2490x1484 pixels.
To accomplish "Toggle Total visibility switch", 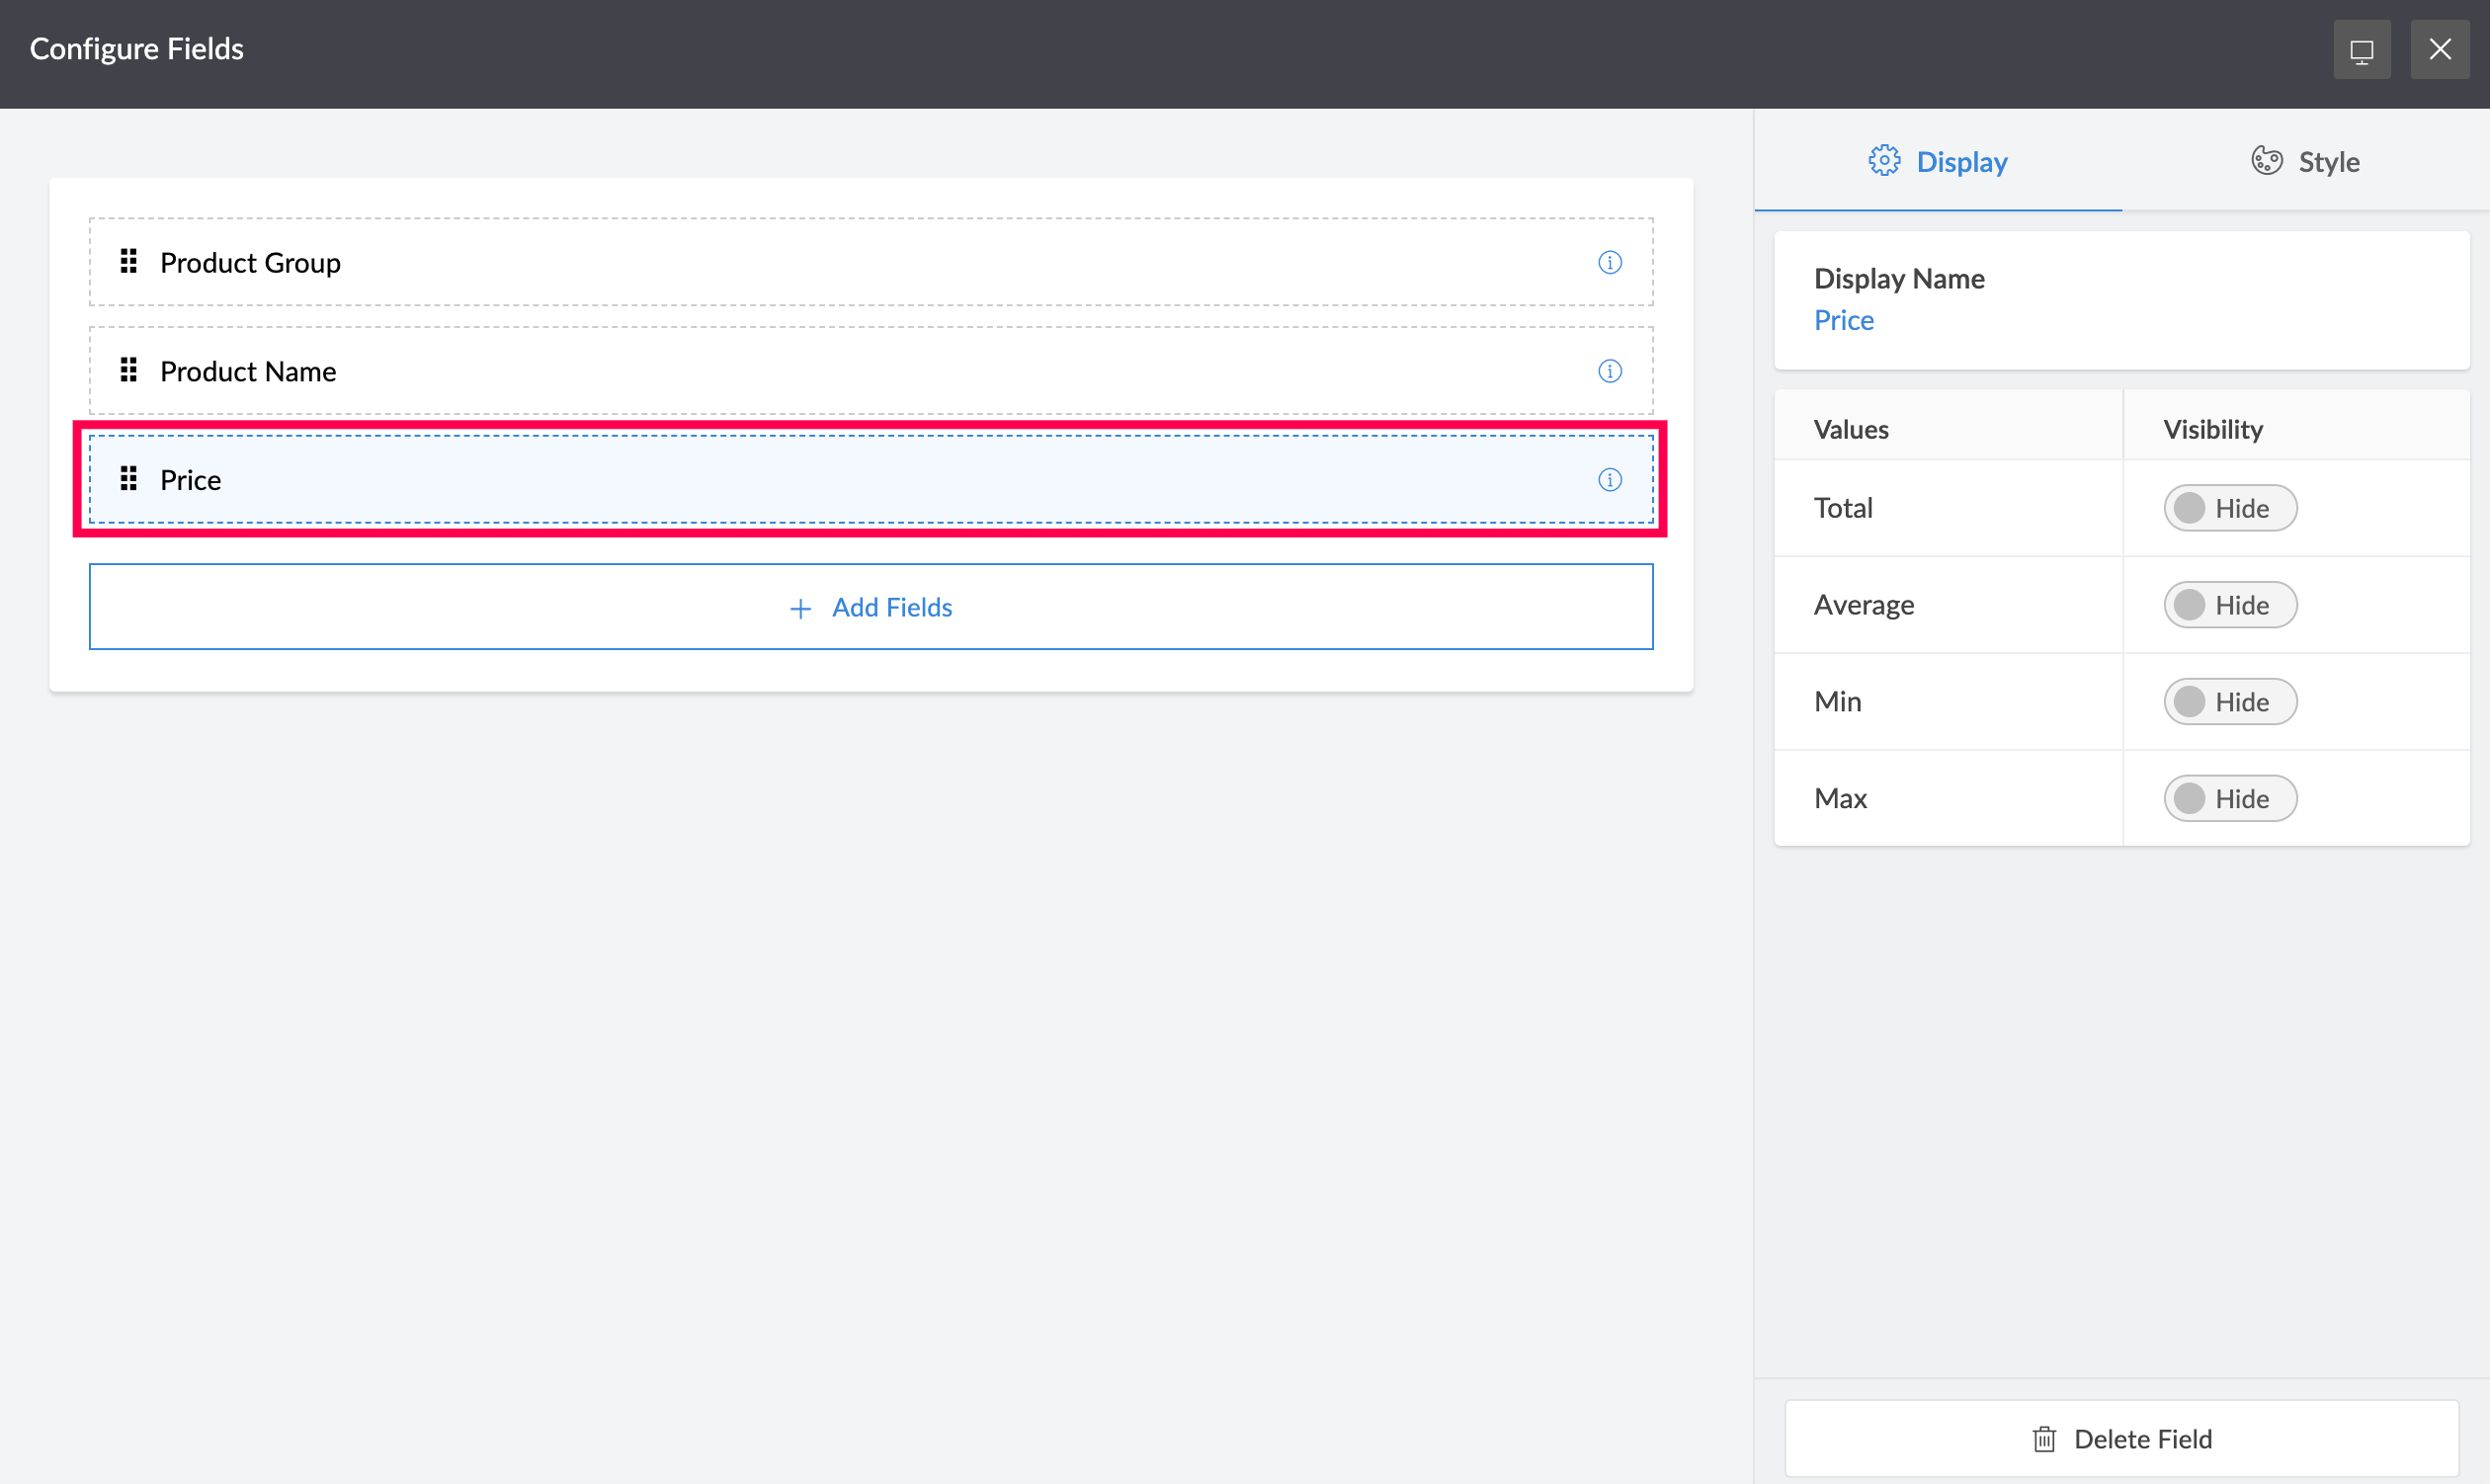I will (x=2229, y=508).
